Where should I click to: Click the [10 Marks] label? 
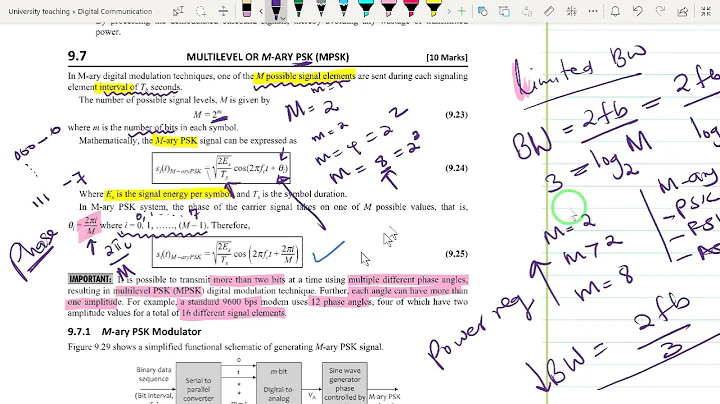[x=447, y=57]
